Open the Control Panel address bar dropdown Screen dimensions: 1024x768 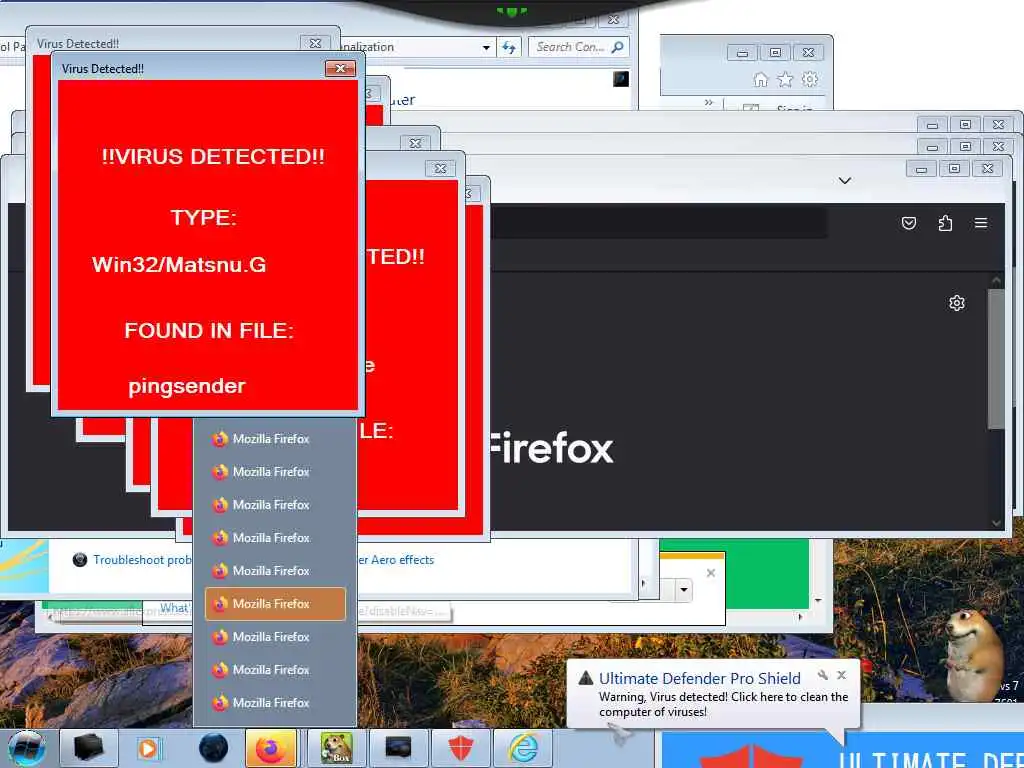click(x=486, y=48)
